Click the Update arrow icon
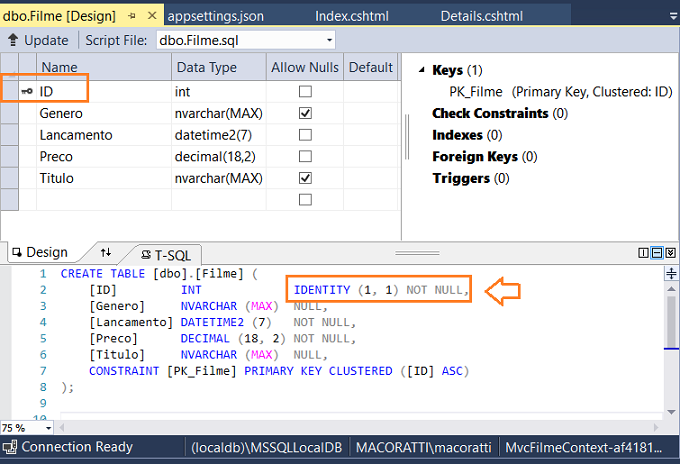Viewport: 680px width, 464px height. 13,40
